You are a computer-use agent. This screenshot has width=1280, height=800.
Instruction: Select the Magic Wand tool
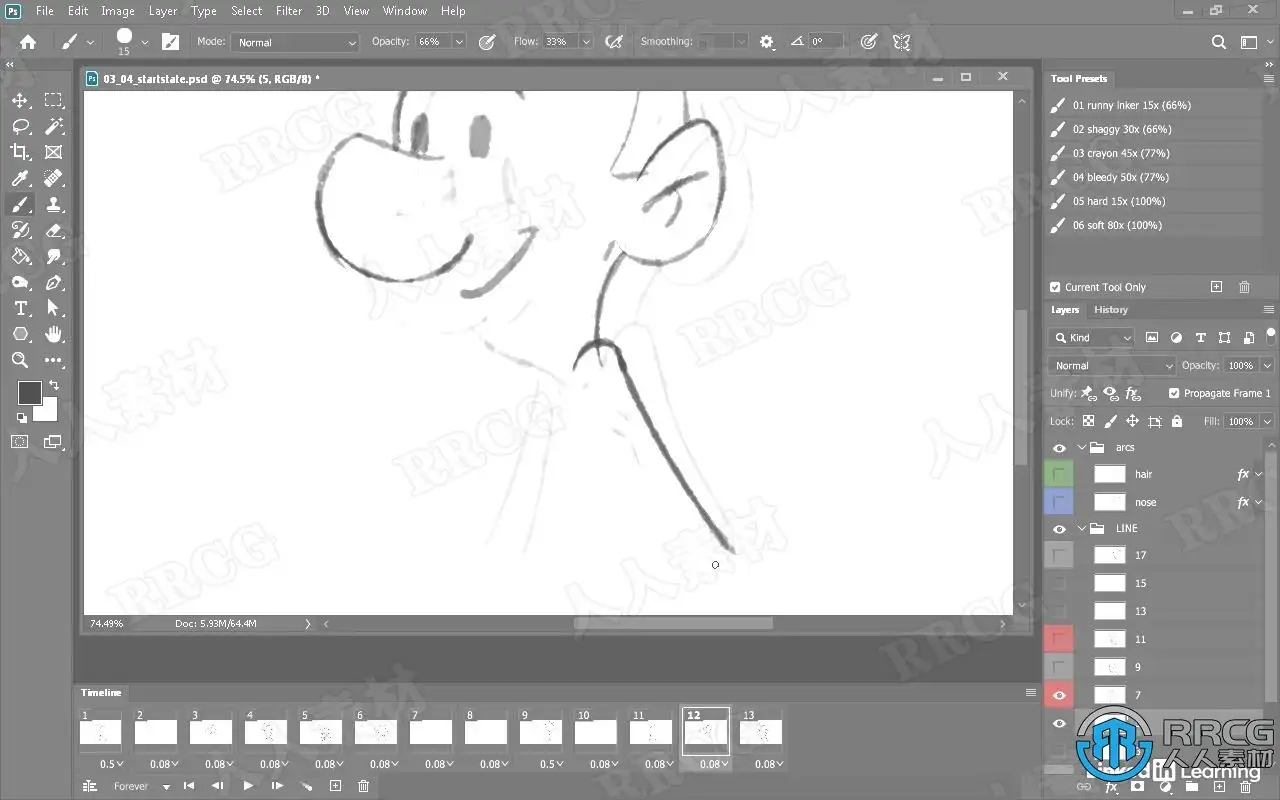[54, 126]
